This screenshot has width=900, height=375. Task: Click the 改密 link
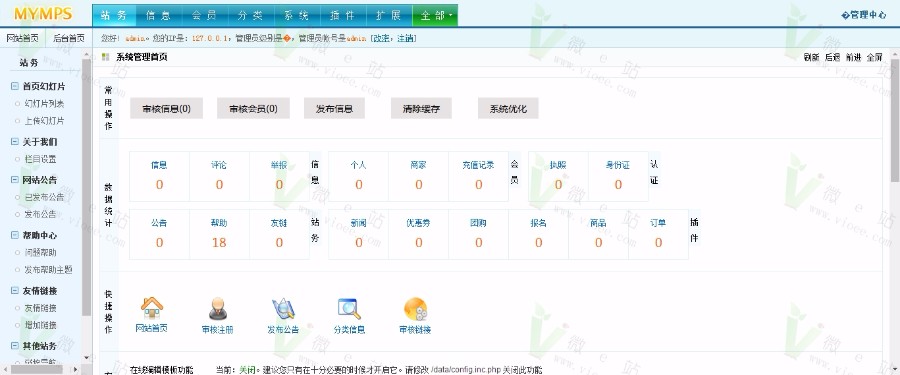pyautogui.click(x=382, y=38)
